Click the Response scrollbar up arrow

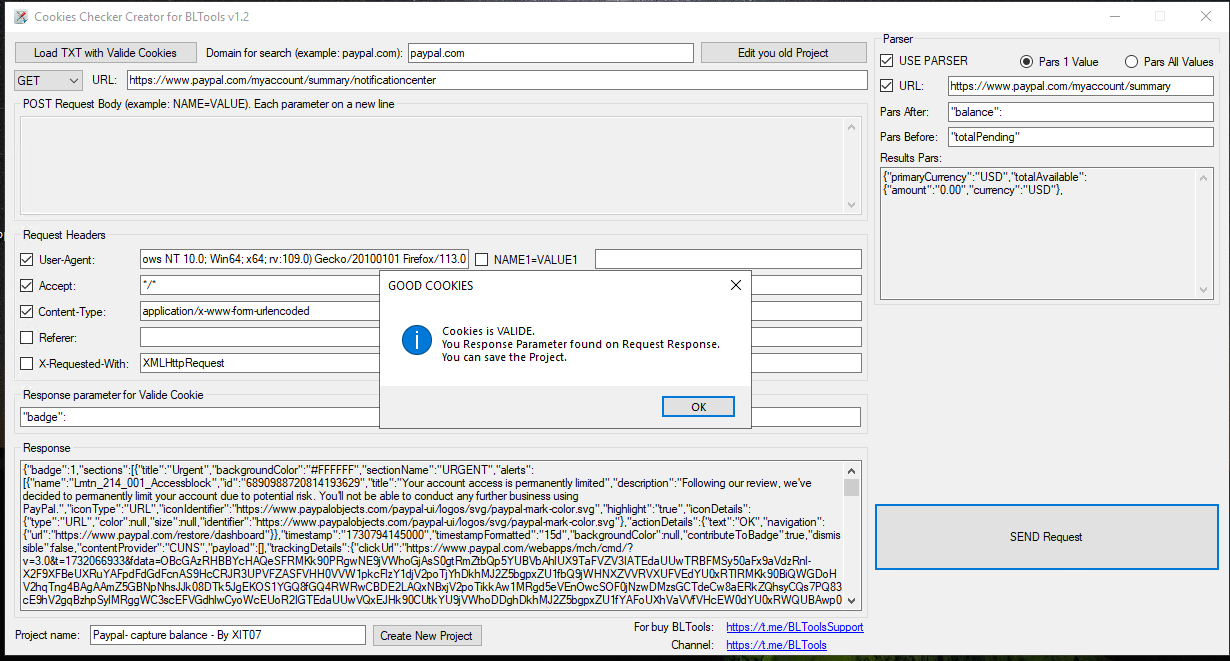coord(852,470)
